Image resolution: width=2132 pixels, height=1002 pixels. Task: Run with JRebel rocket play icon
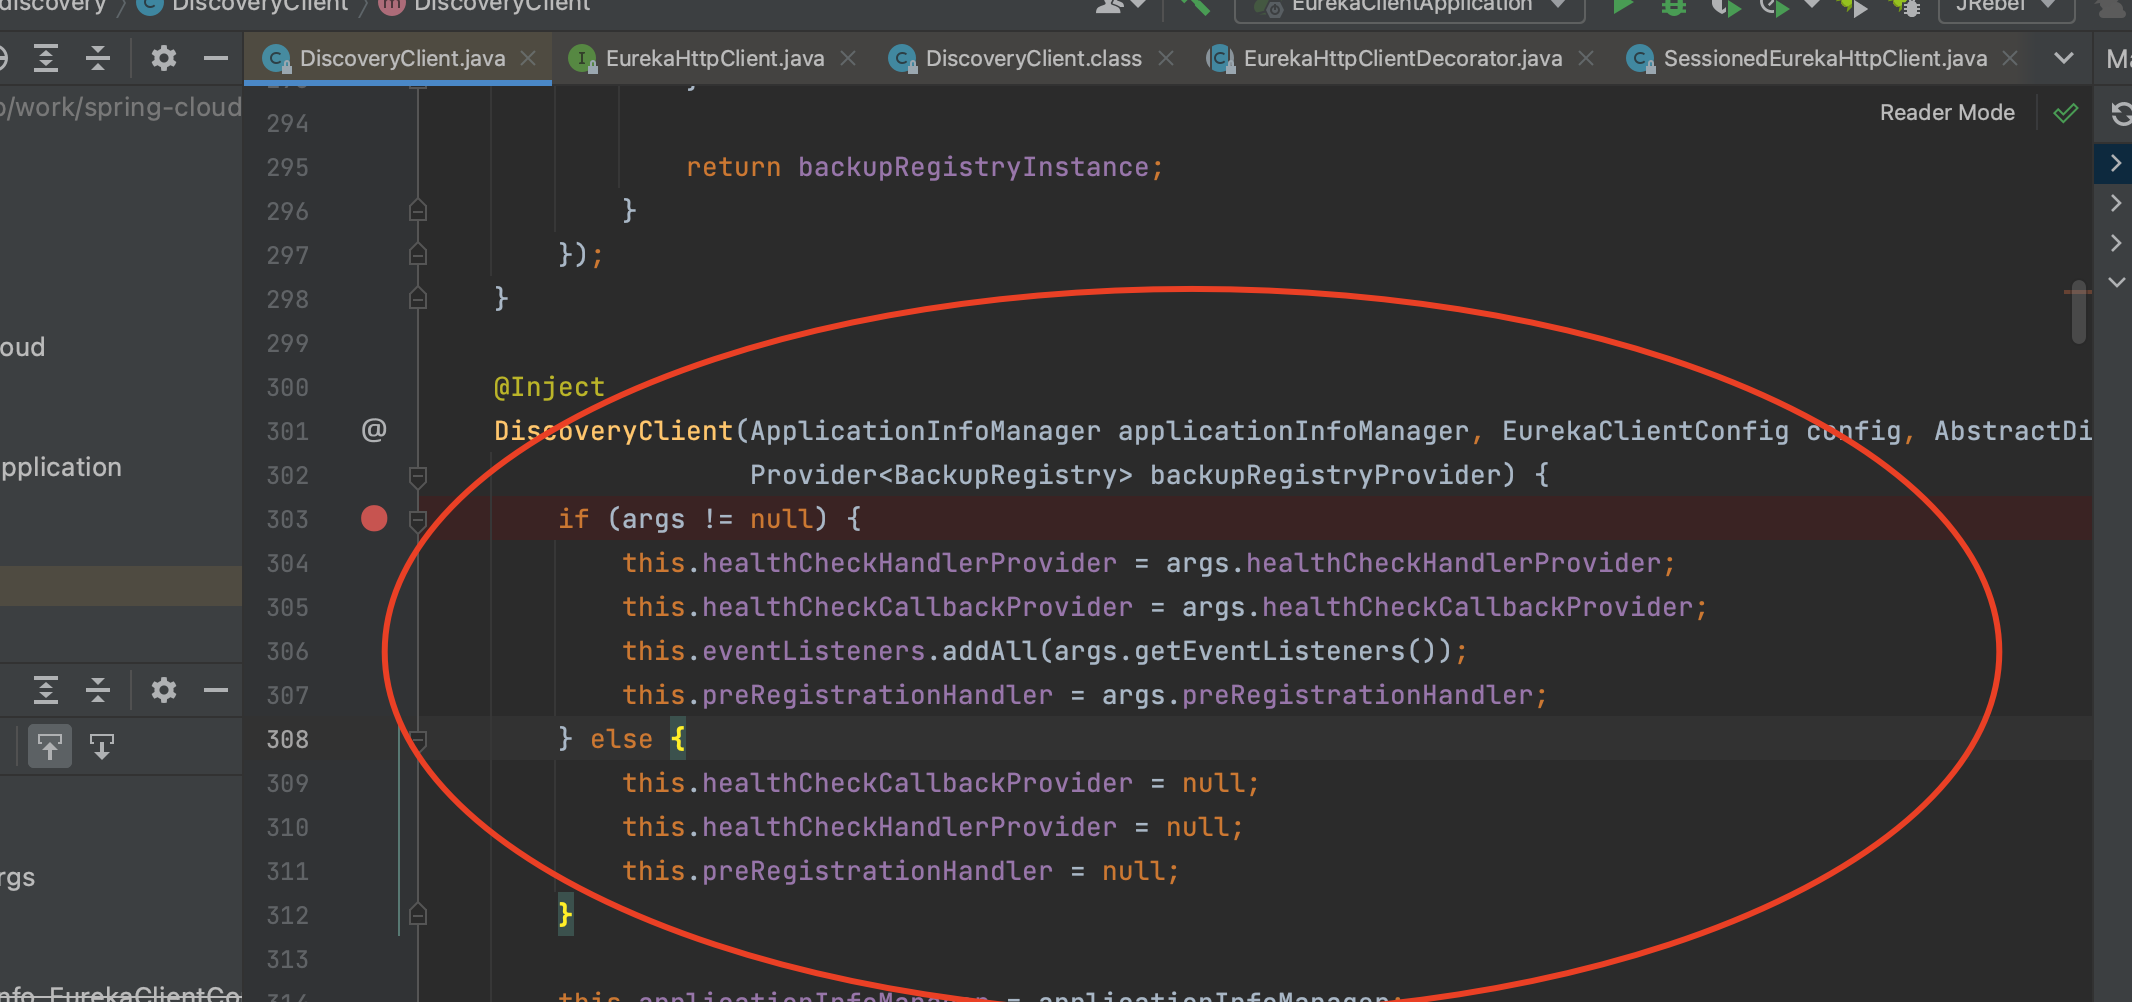pyautogui.click(x=1852, y=6)
